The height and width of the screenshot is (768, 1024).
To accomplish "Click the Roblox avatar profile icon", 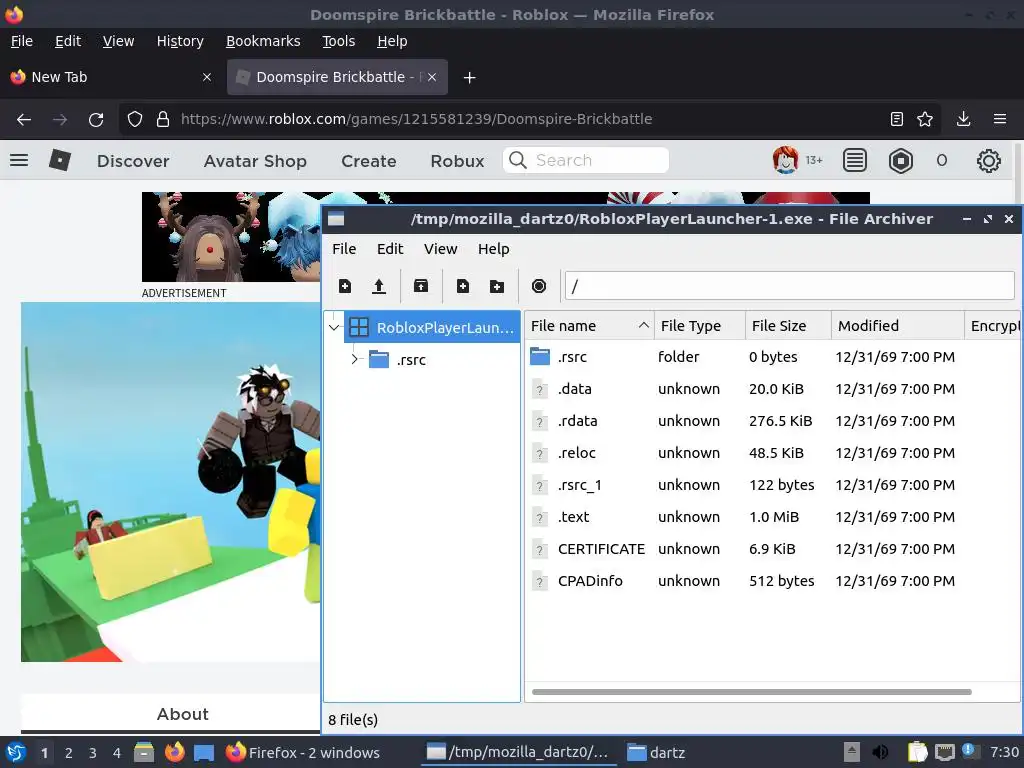I will (x=786, y=160).
